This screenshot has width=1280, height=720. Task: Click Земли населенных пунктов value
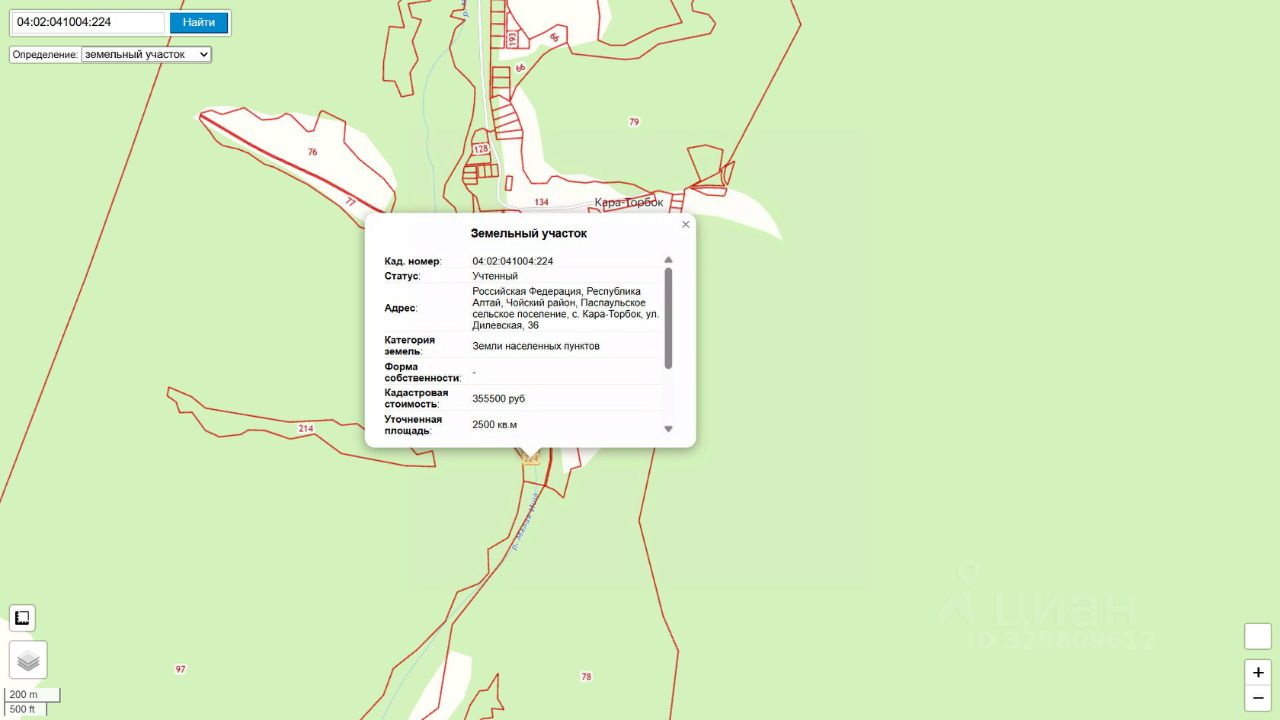[x=536, y=345]
